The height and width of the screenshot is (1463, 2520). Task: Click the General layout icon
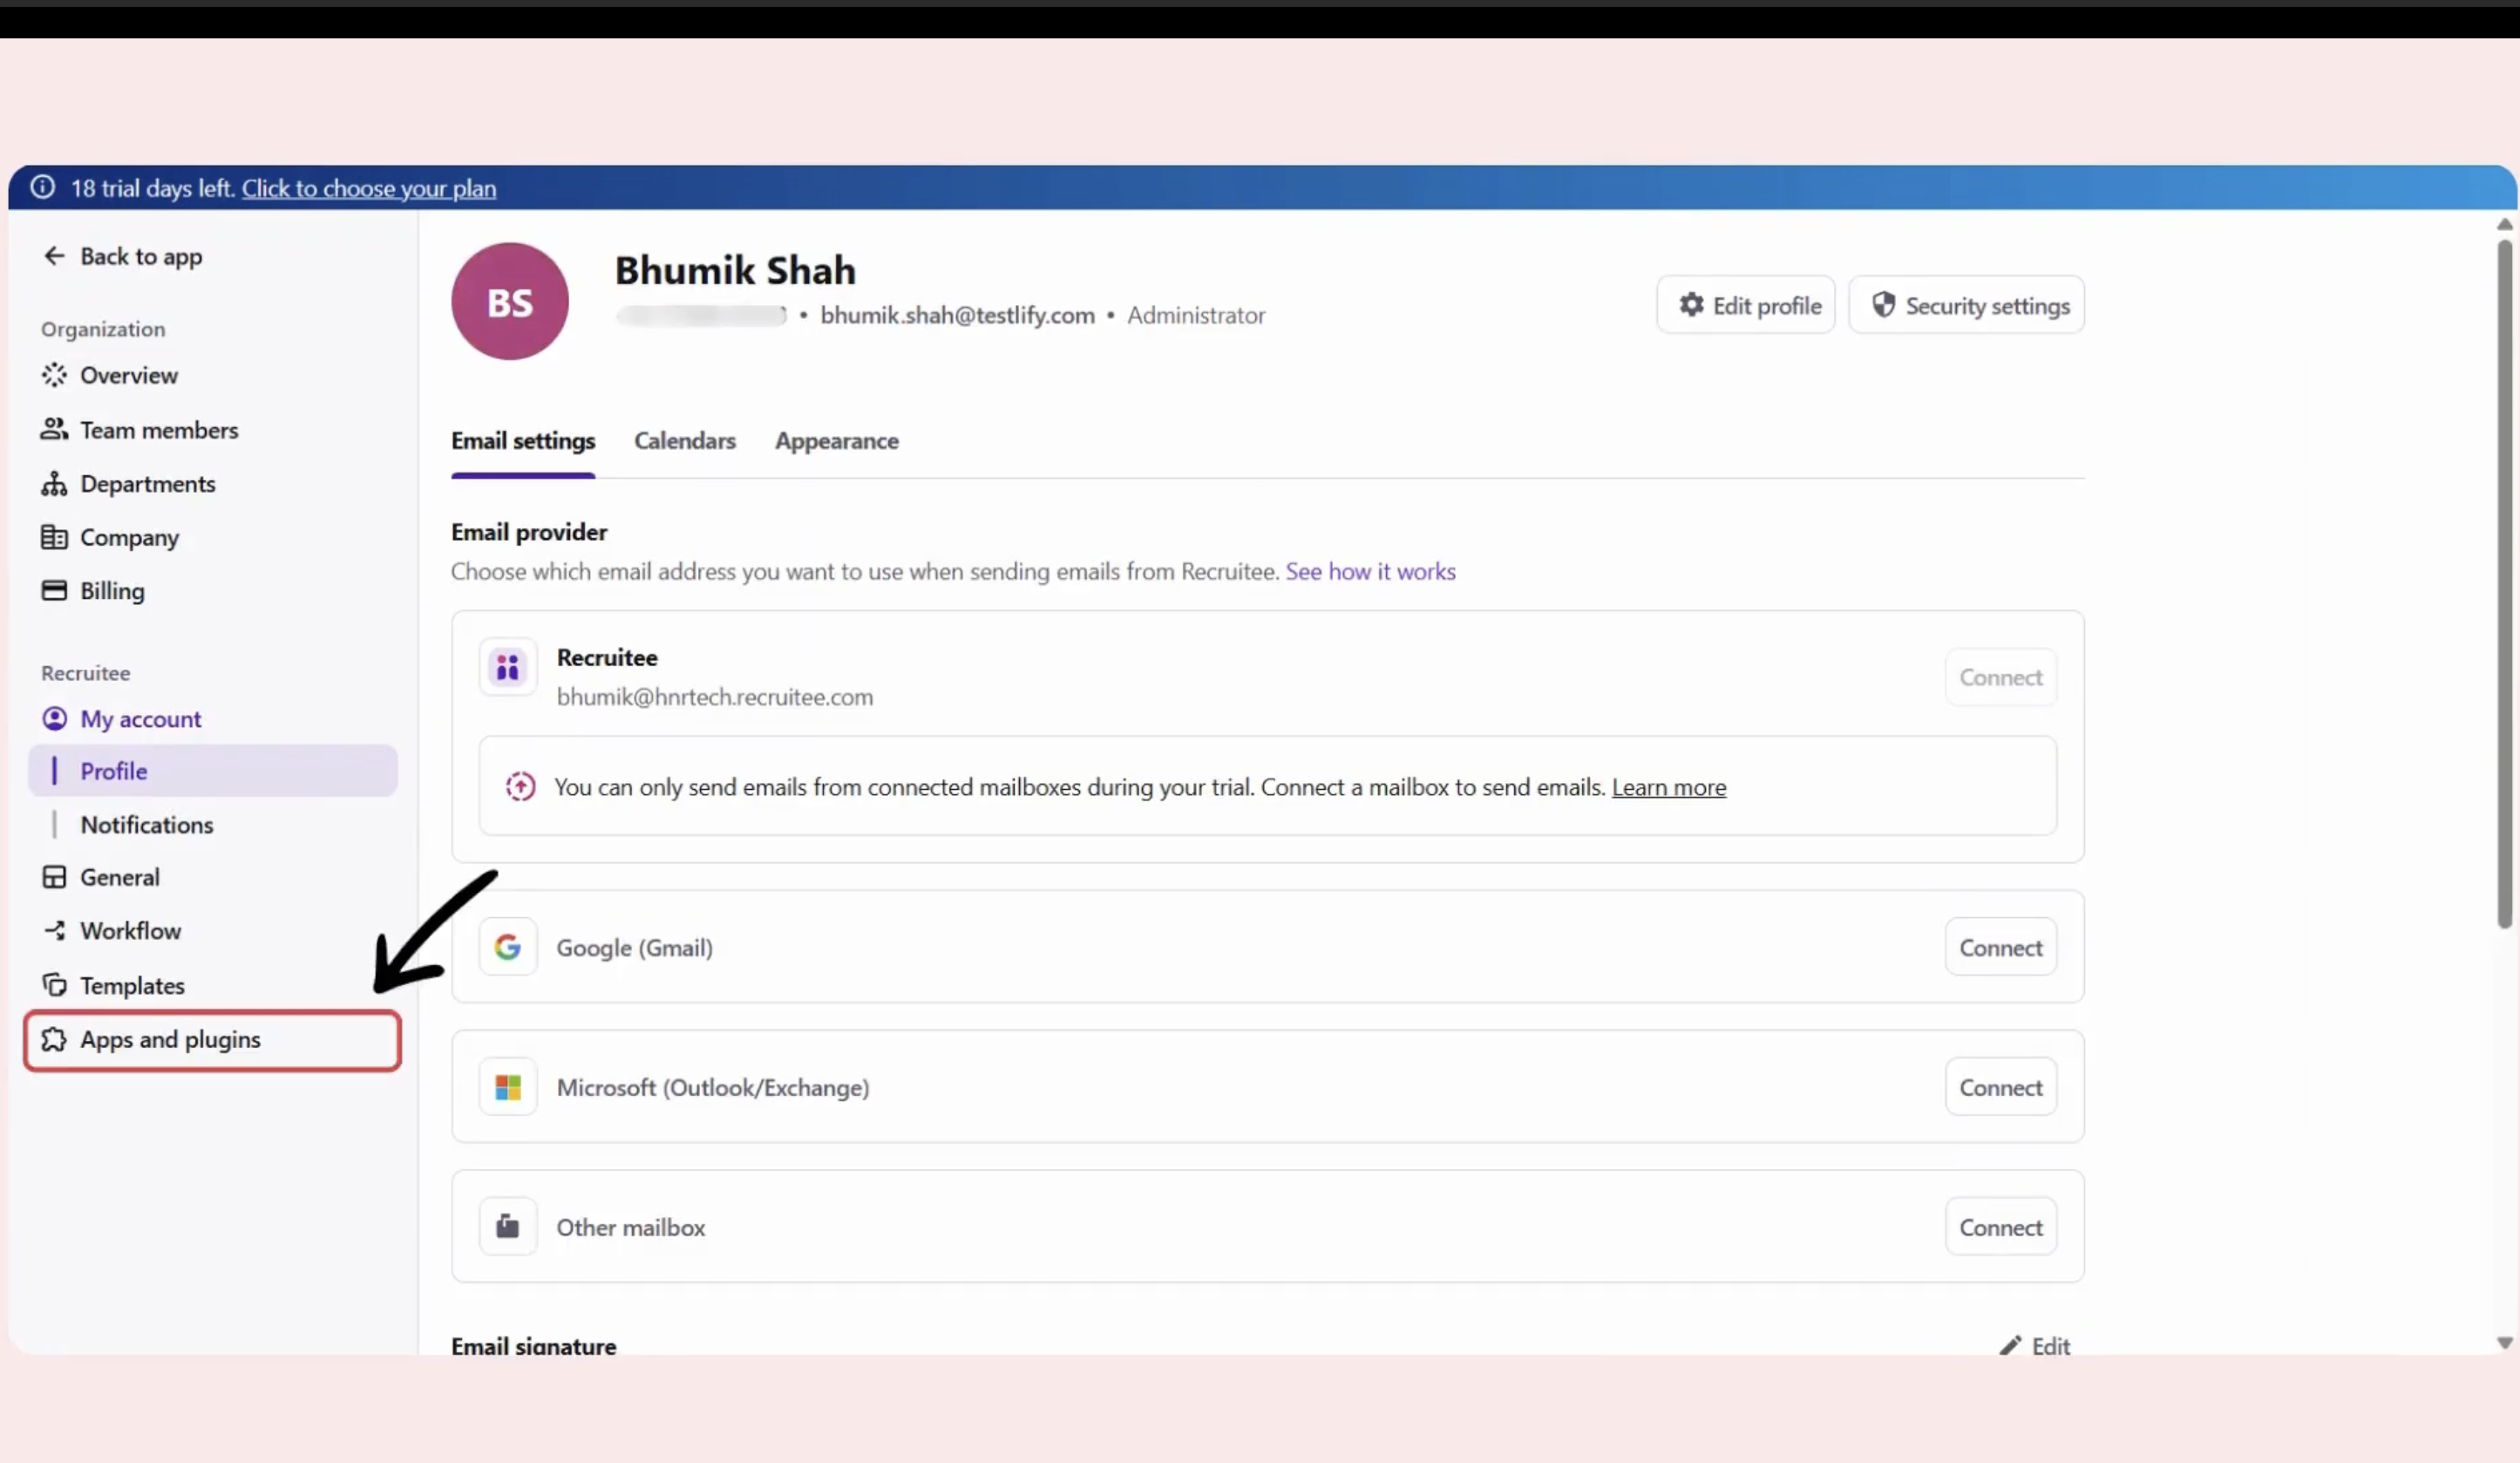click(x=54, y=877)
